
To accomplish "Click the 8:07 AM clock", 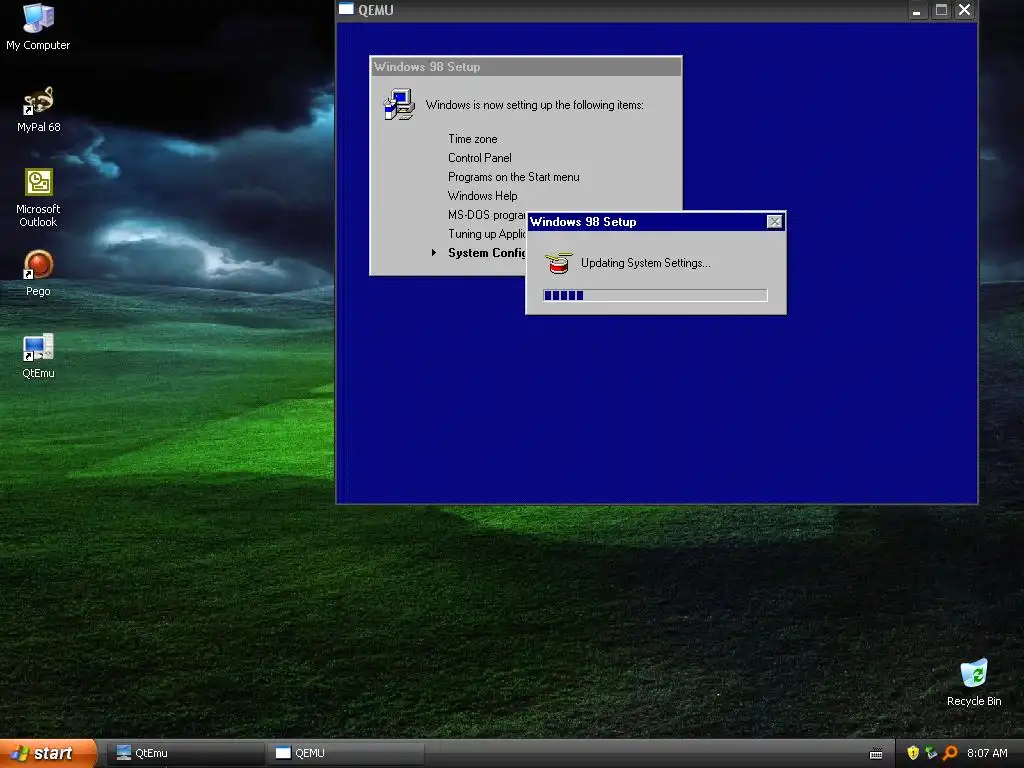I will click(x=987, y=753).
